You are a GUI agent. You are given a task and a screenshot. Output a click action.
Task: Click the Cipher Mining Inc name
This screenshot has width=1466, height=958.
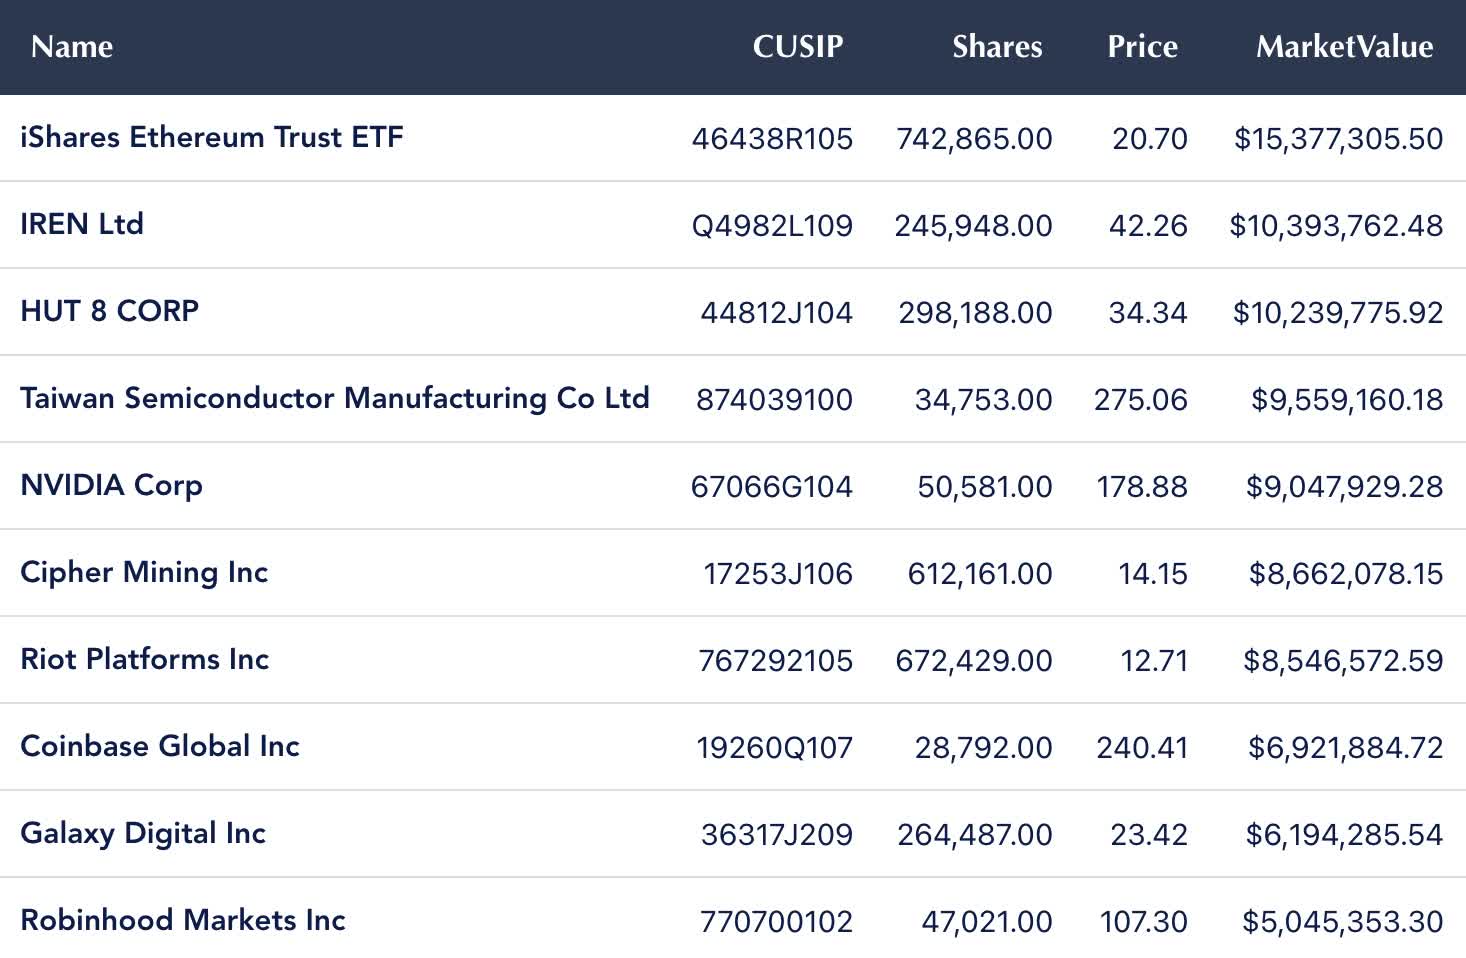[x=144, y=572]
